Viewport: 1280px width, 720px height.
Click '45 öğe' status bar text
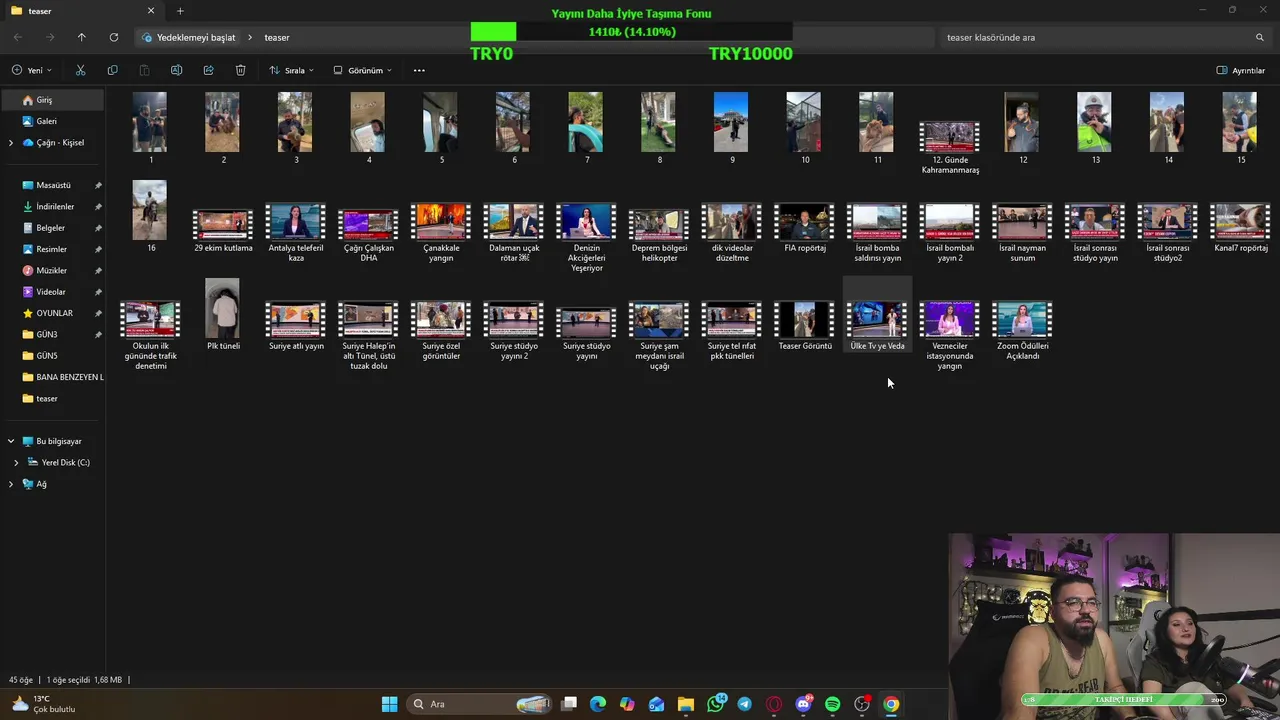(21, 680)
